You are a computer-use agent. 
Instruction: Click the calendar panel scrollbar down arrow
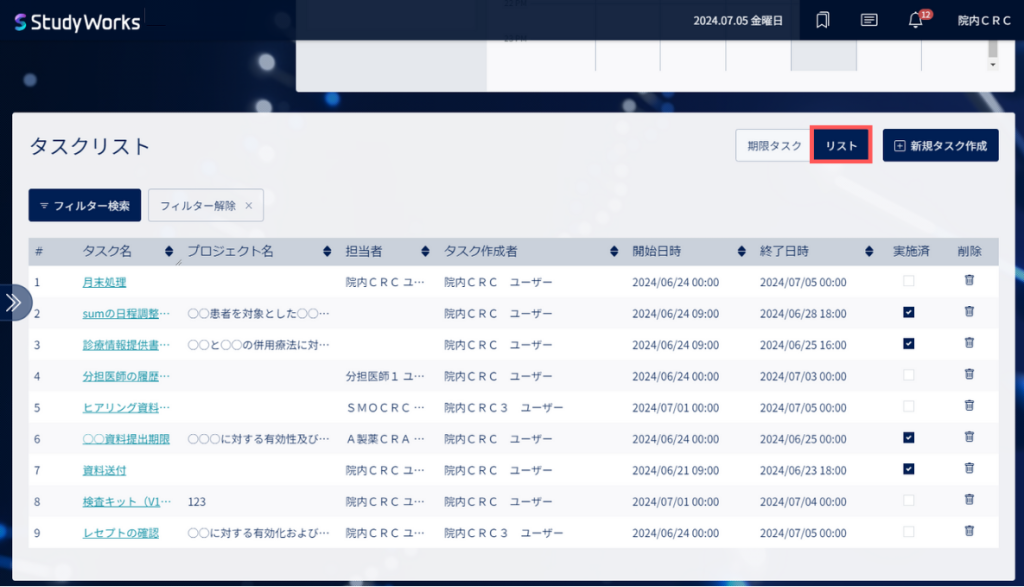coord(993,65)
